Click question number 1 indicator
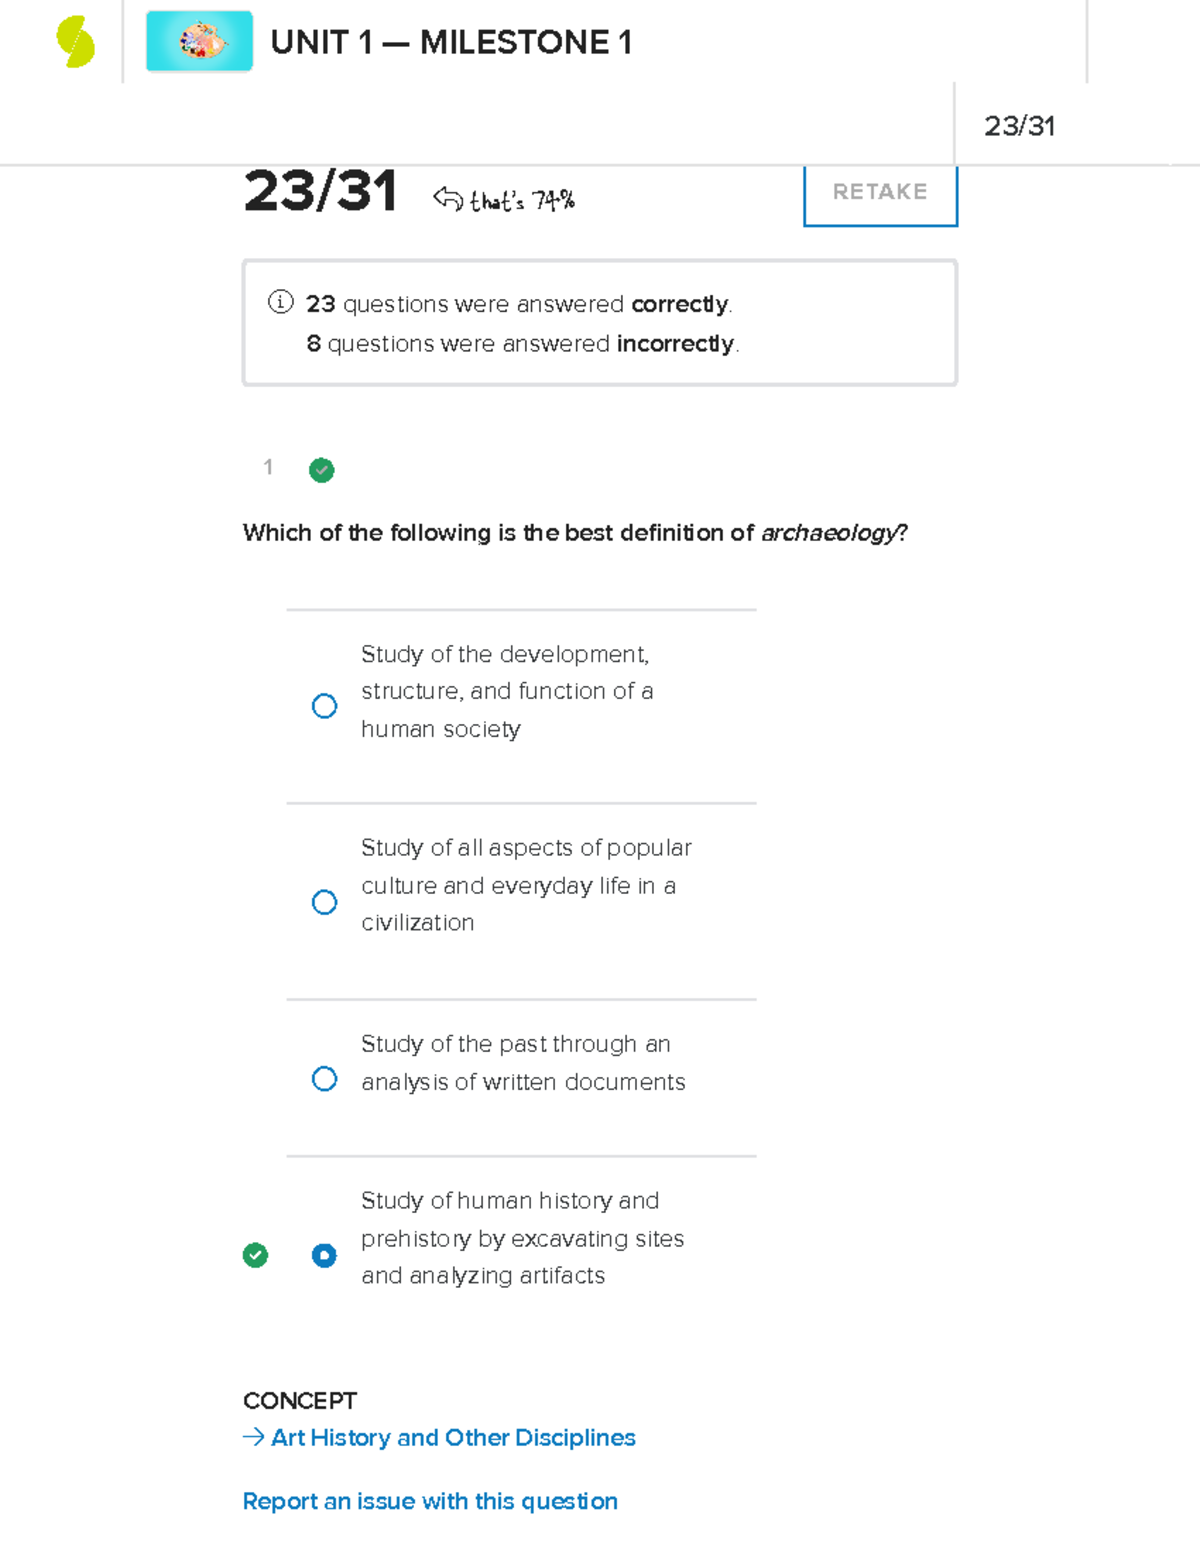1200x1553 pixels. 268,467
